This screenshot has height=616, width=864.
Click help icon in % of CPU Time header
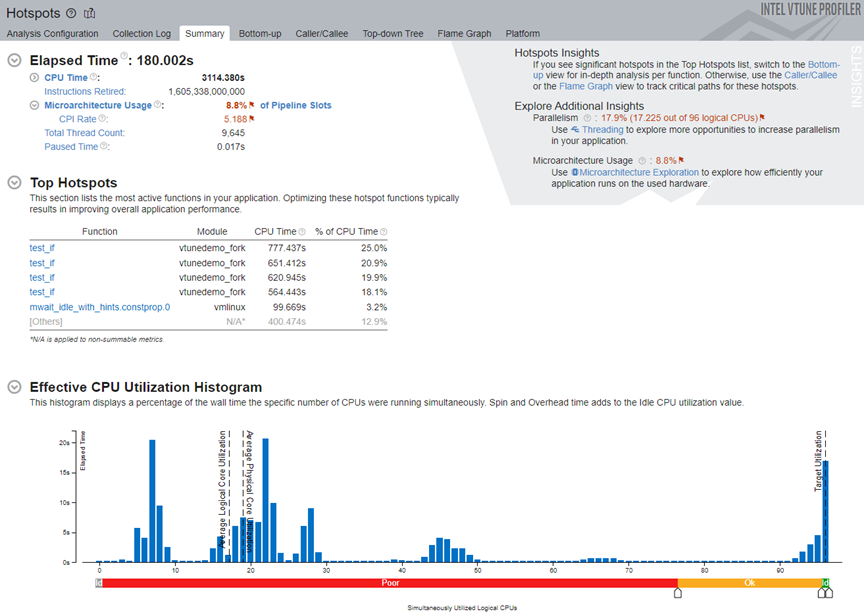coord(384,232)
